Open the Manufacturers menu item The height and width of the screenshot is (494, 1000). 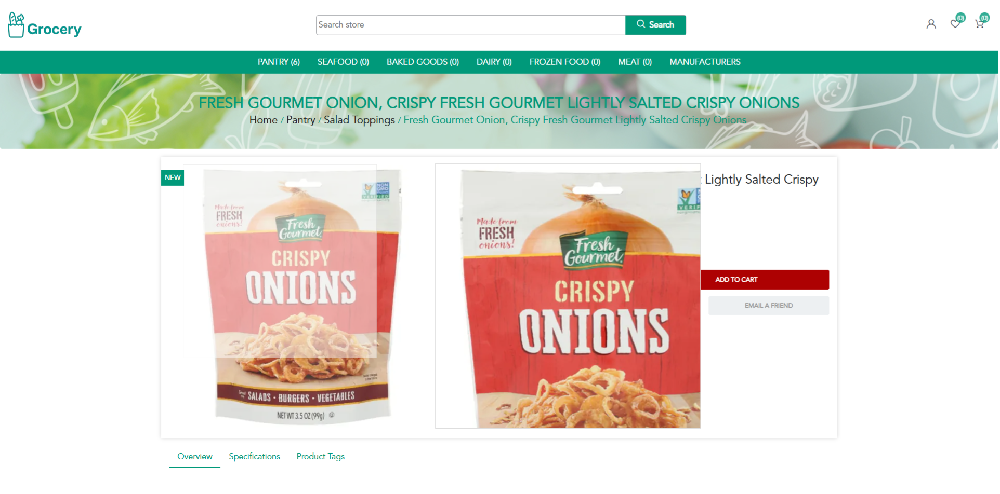705,62
